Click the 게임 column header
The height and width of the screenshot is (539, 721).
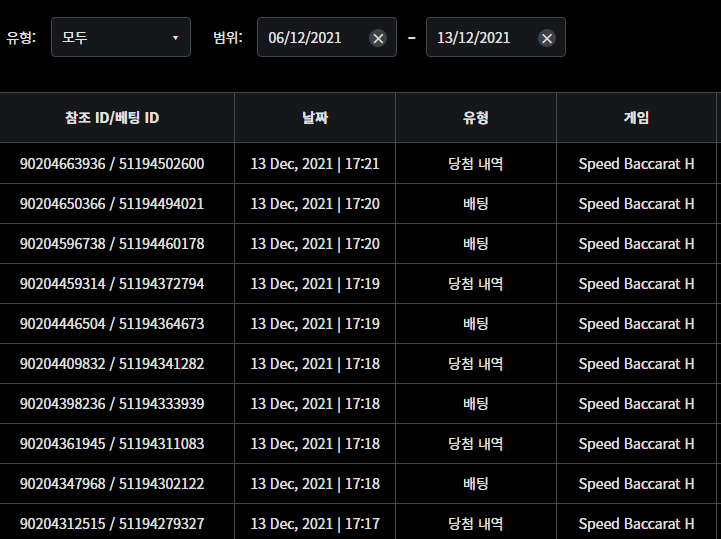click(x=636, y=118)
